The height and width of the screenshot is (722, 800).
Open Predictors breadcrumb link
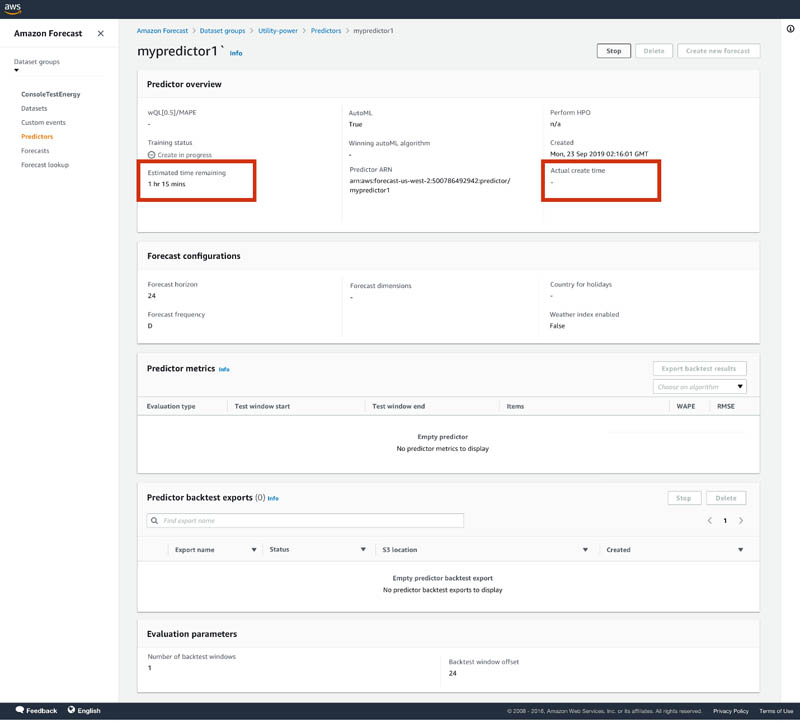click(326, 31)
